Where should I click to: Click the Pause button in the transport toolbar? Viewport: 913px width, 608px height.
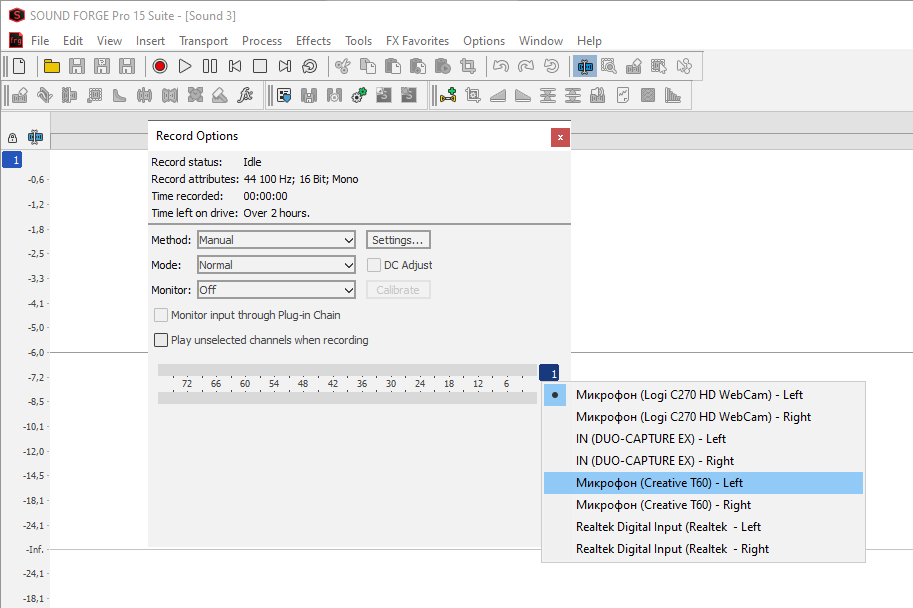[210, 66]
